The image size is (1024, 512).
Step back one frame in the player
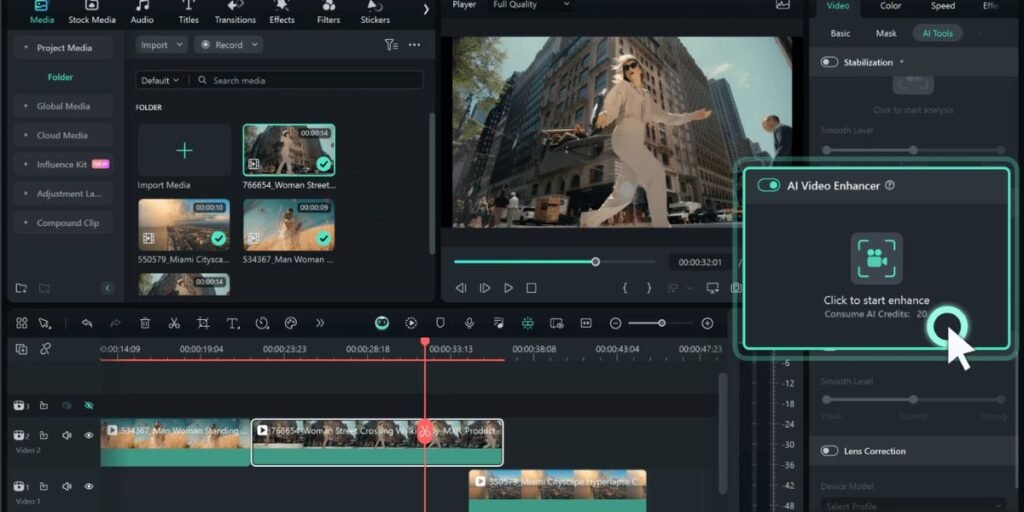[461, 288]
